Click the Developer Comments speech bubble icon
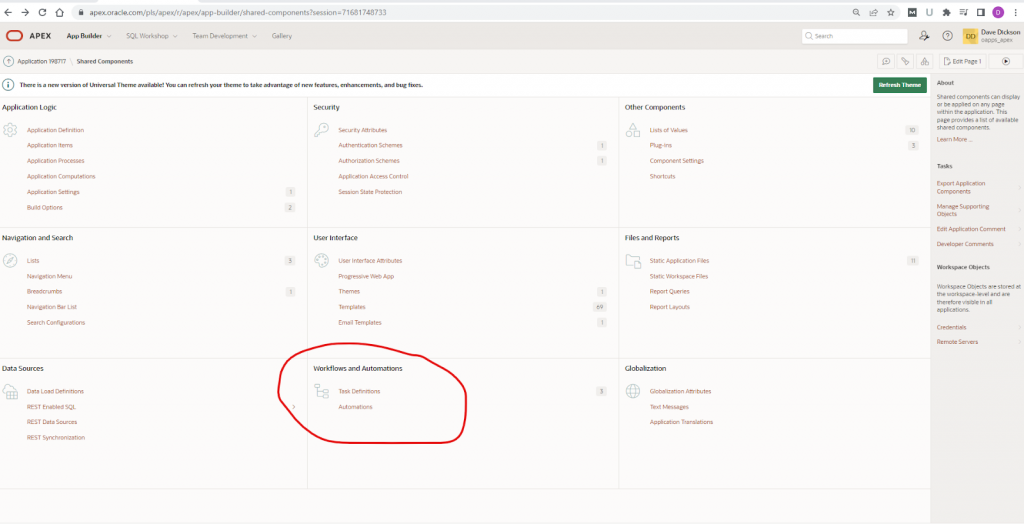The image size is (1024, 524). point(886,61)
